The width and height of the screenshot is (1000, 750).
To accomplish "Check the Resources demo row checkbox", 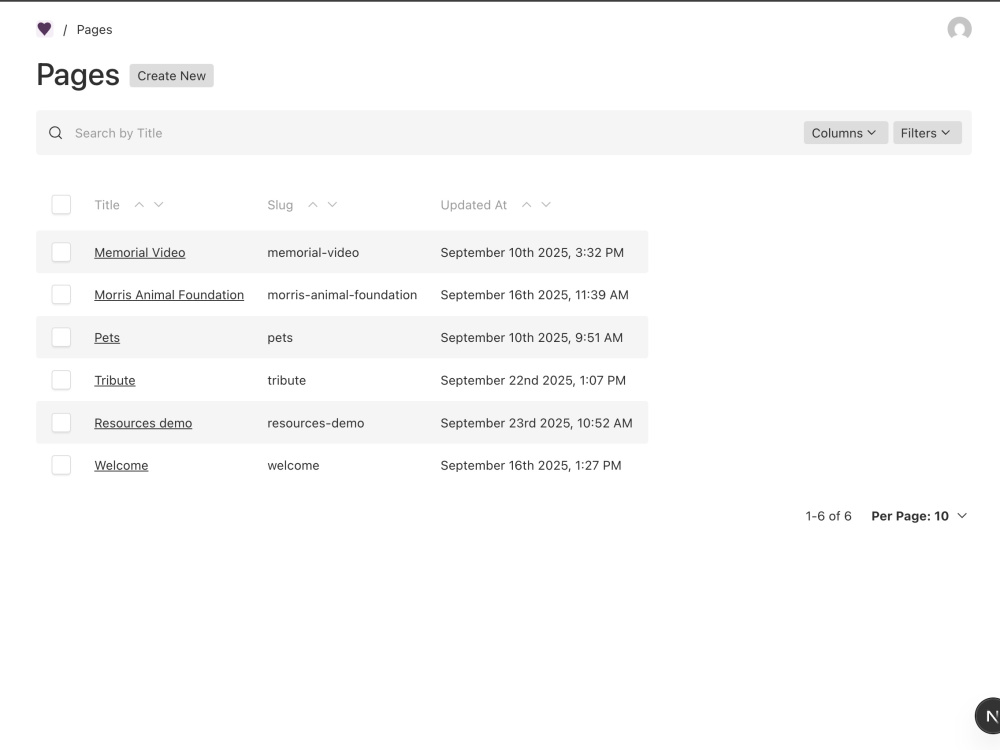I will point(61,423).
